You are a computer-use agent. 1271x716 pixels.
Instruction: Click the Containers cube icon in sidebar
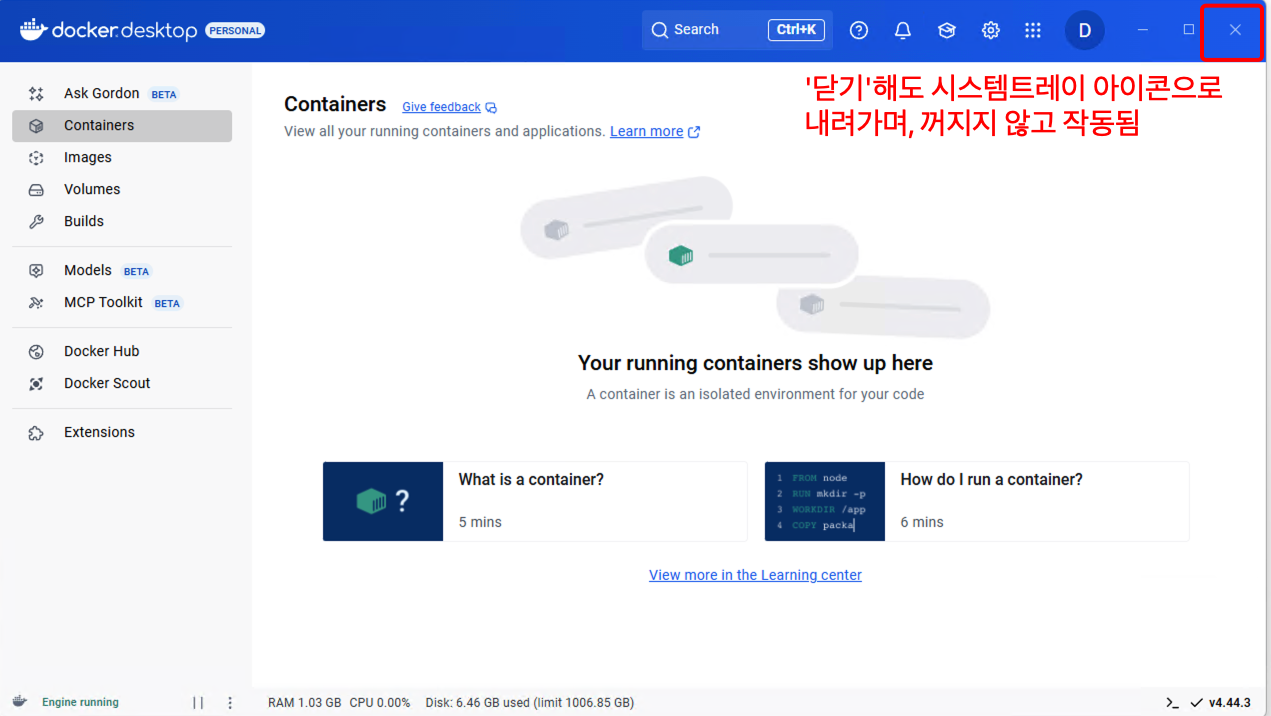click(36, 126)
